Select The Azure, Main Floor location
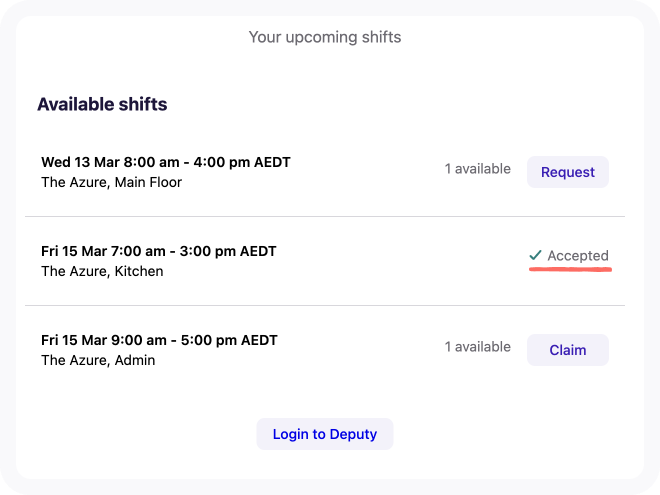660x495 pixels. [111, 182]
